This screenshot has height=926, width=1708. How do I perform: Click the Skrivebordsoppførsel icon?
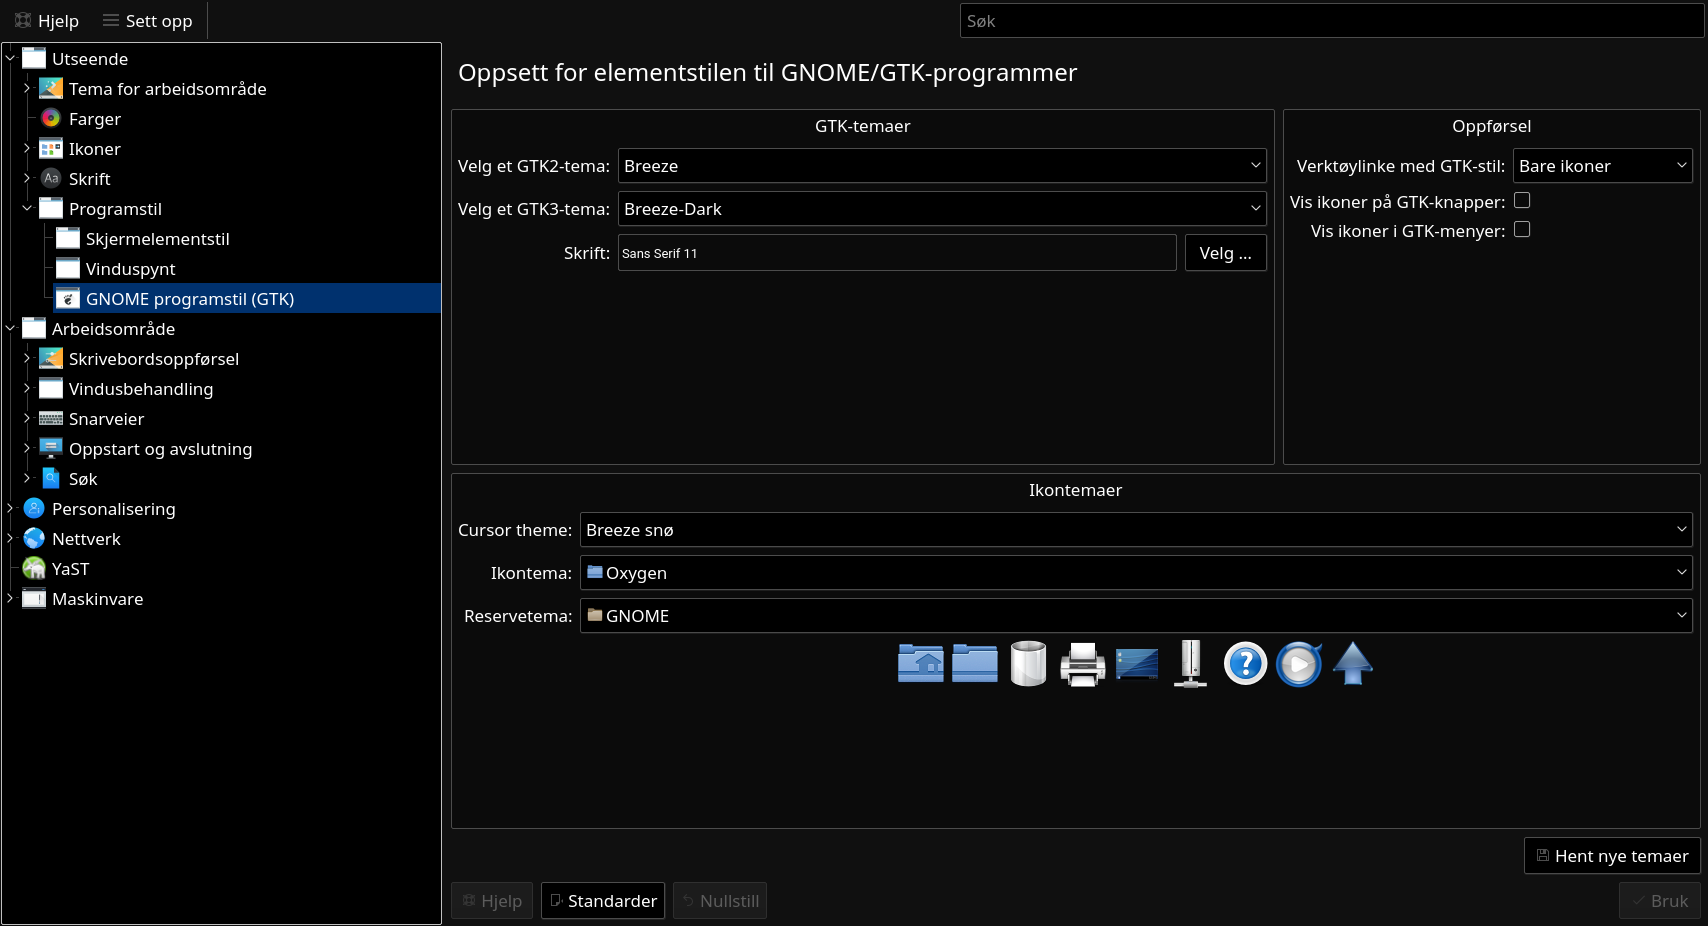(51, 359)
